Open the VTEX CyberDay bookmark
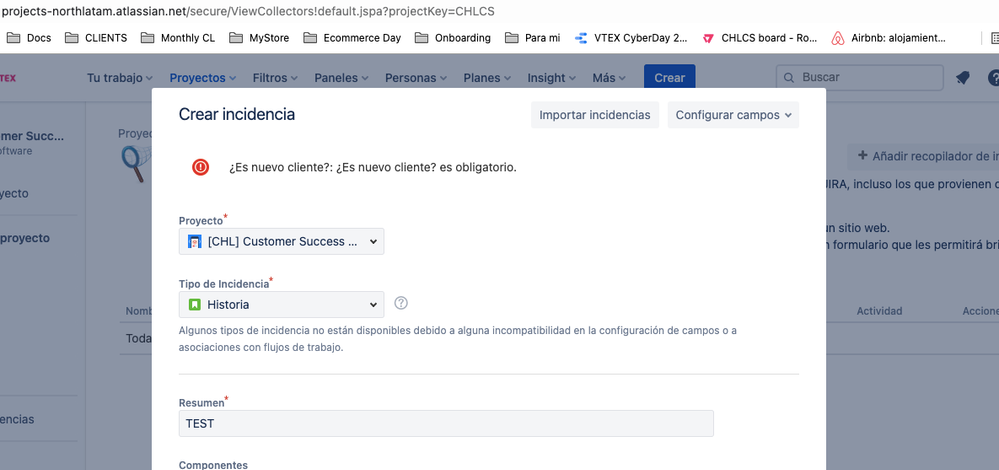999x470 pixels. tap(631, 38)
